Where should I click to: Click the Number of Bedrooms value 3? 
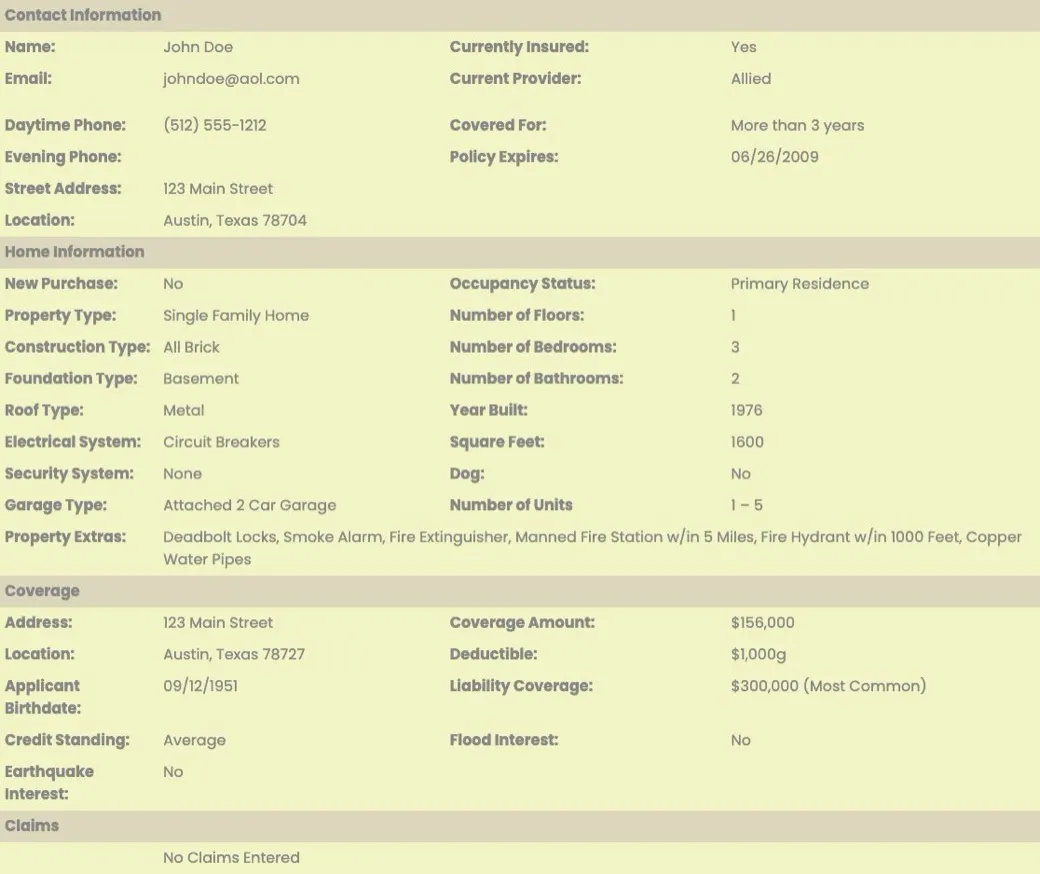[x=735, y=347]
